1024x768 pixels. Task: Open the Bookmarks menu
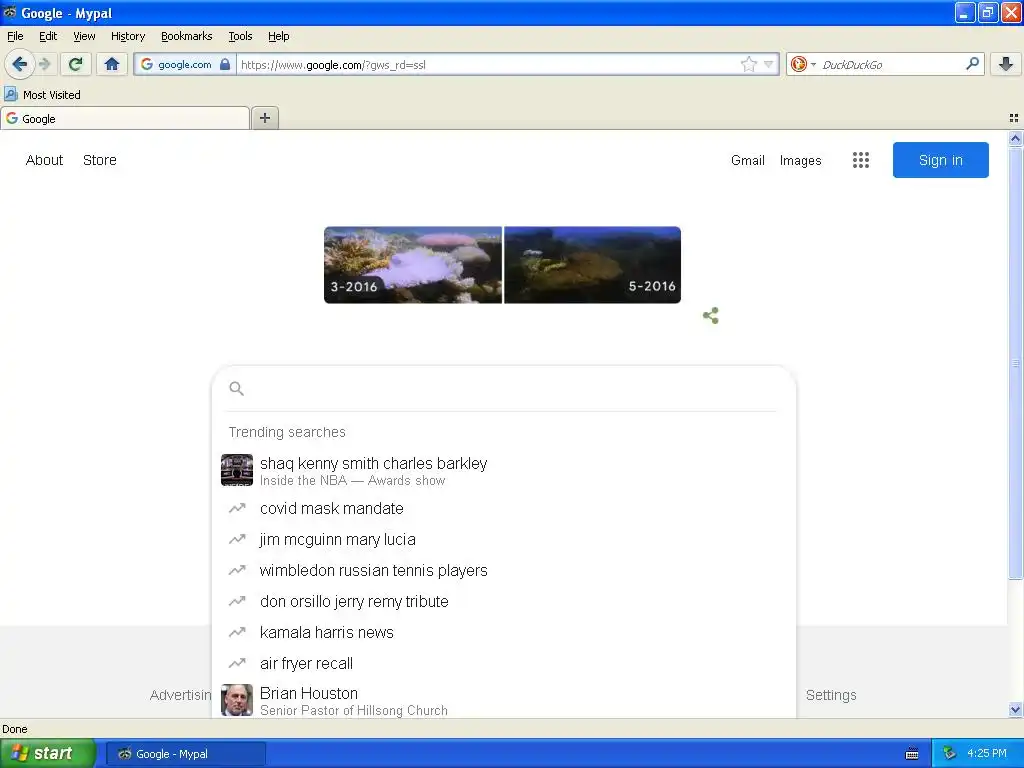186,37
